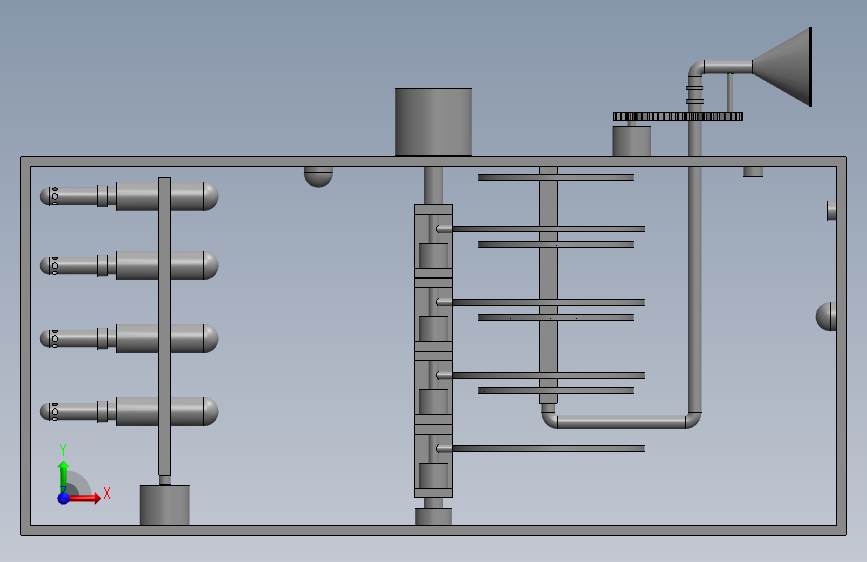Select the small block under top plate near right
Image resolution: width=867 pixels, height=562 pixels.
[x=753, y=171]
